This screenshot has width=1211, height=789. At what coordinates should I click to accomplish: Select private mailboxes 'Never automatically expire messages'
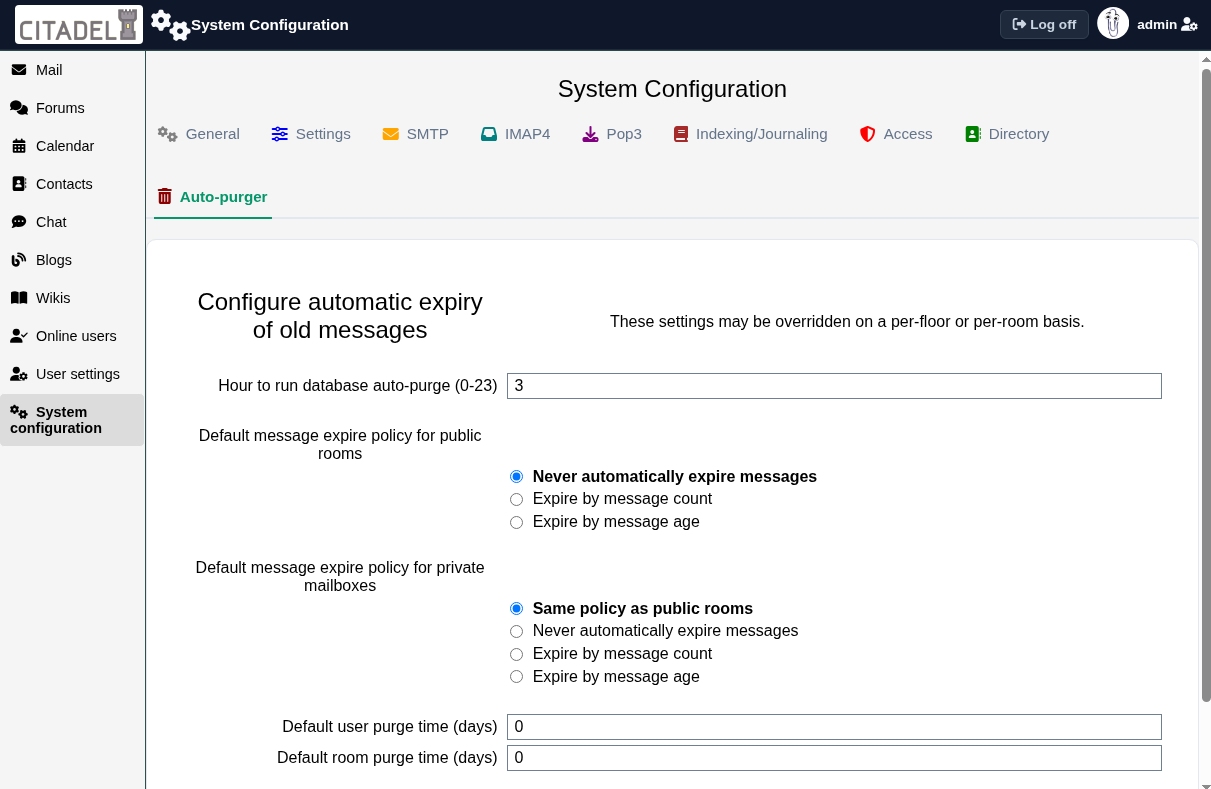coord(517,631)
